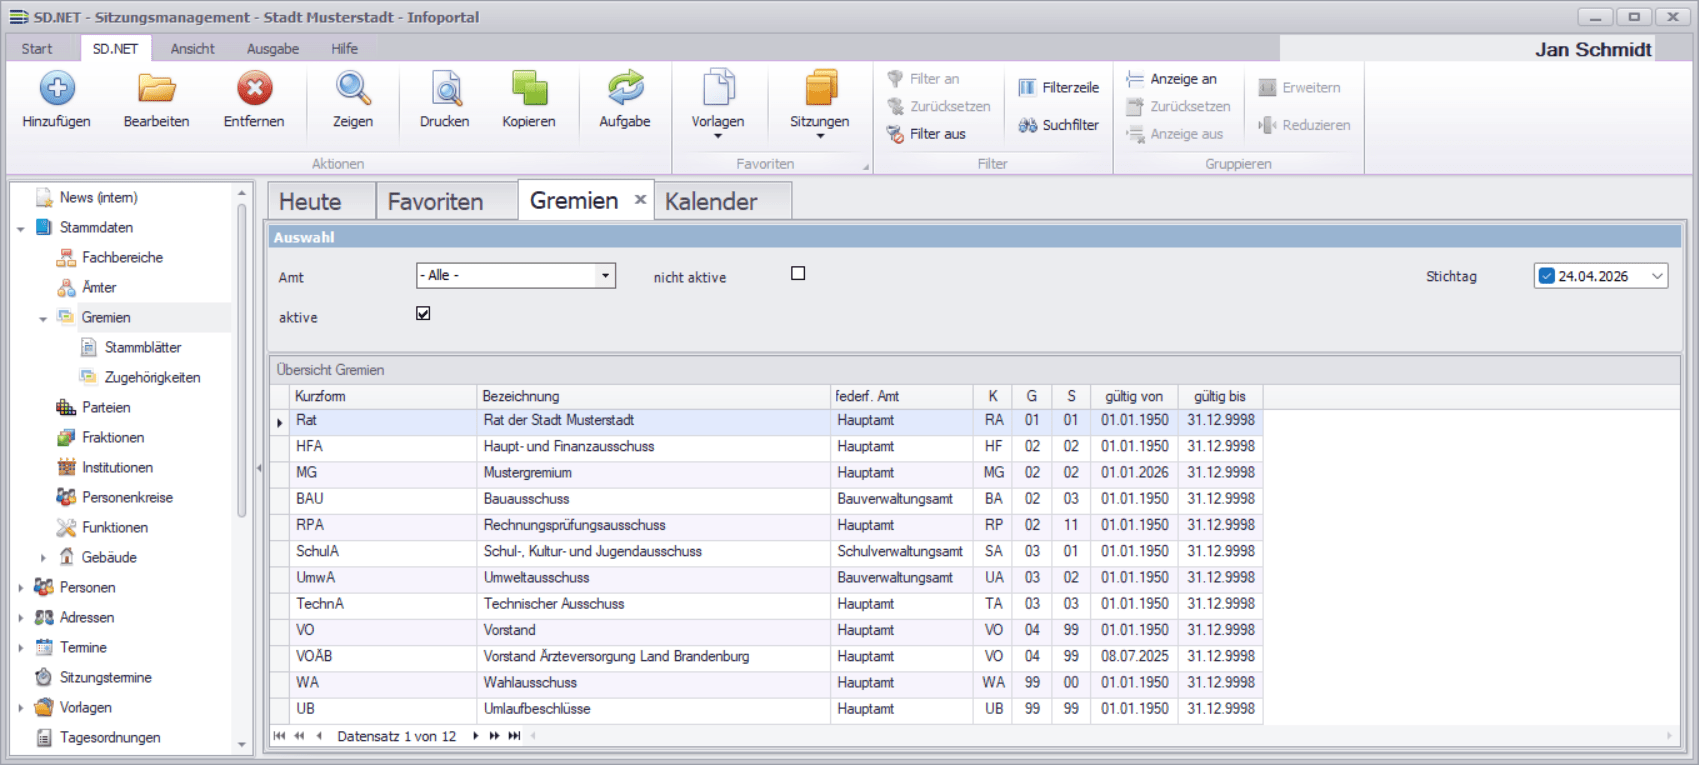Image resolution: width=1699 pixels, height=765 pixels.
Task: Click the Drucken print icon
Action: pos(445,89)
